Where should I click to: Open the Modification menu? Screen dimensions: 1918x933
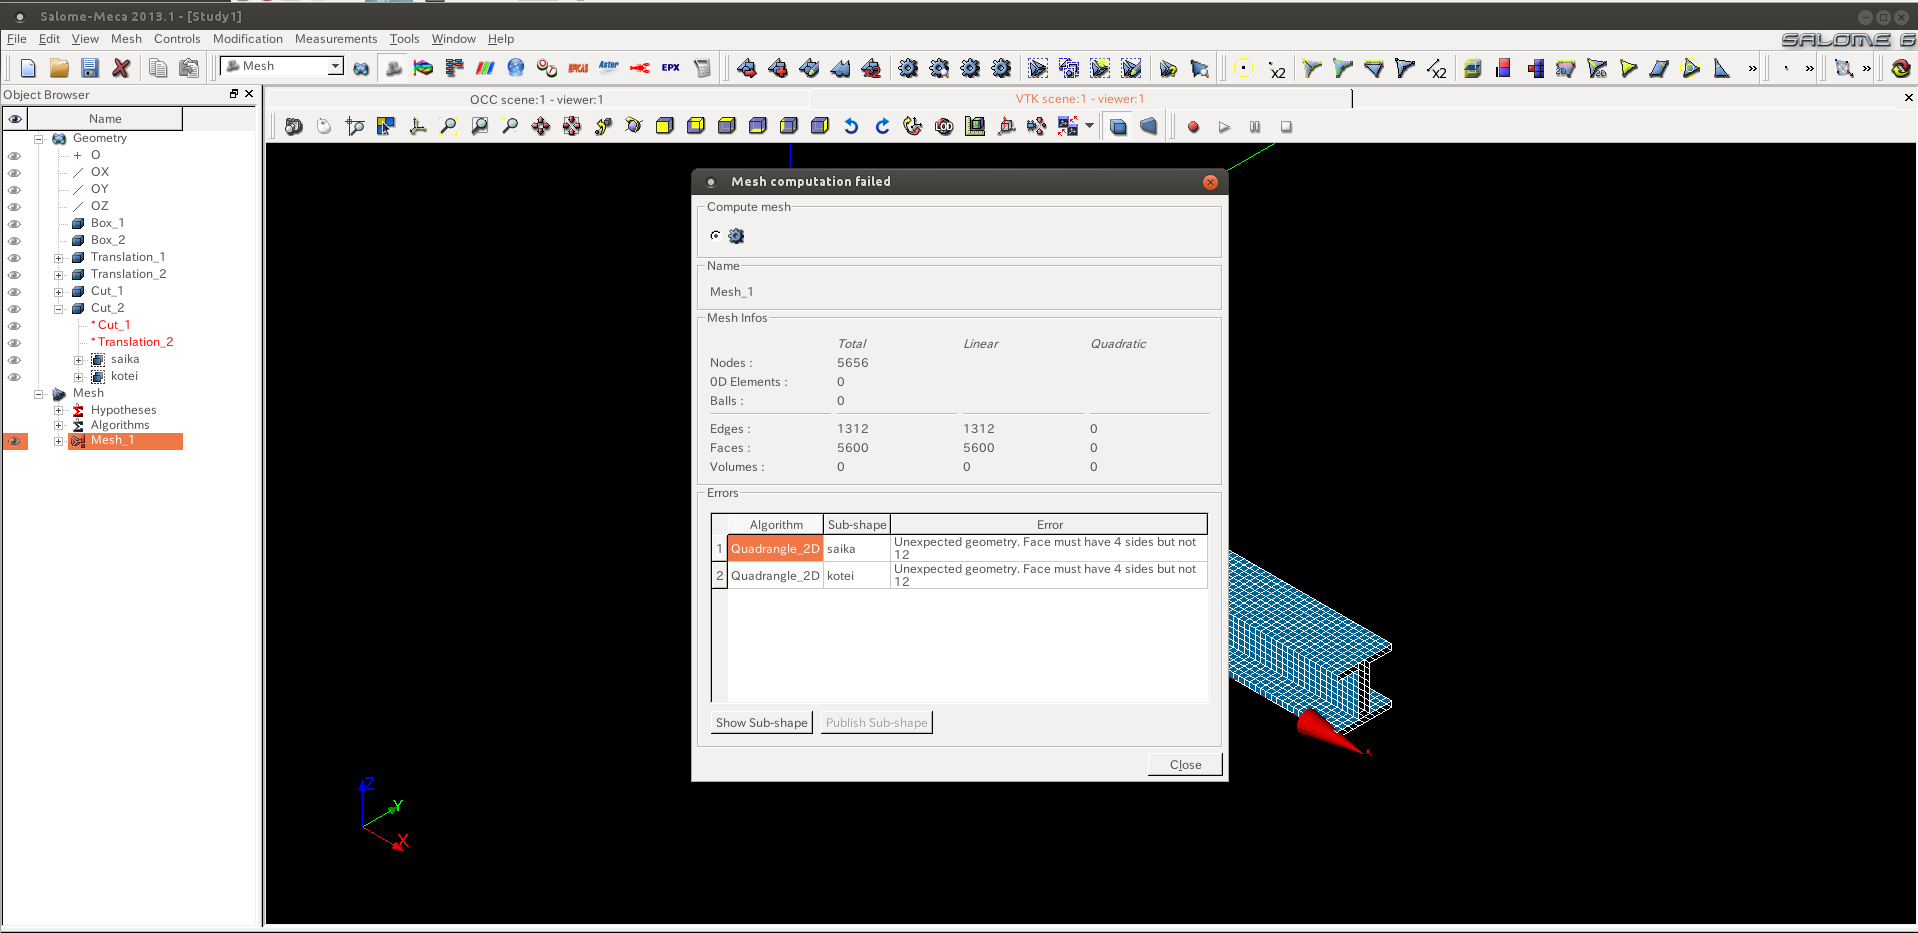(248, 39)
